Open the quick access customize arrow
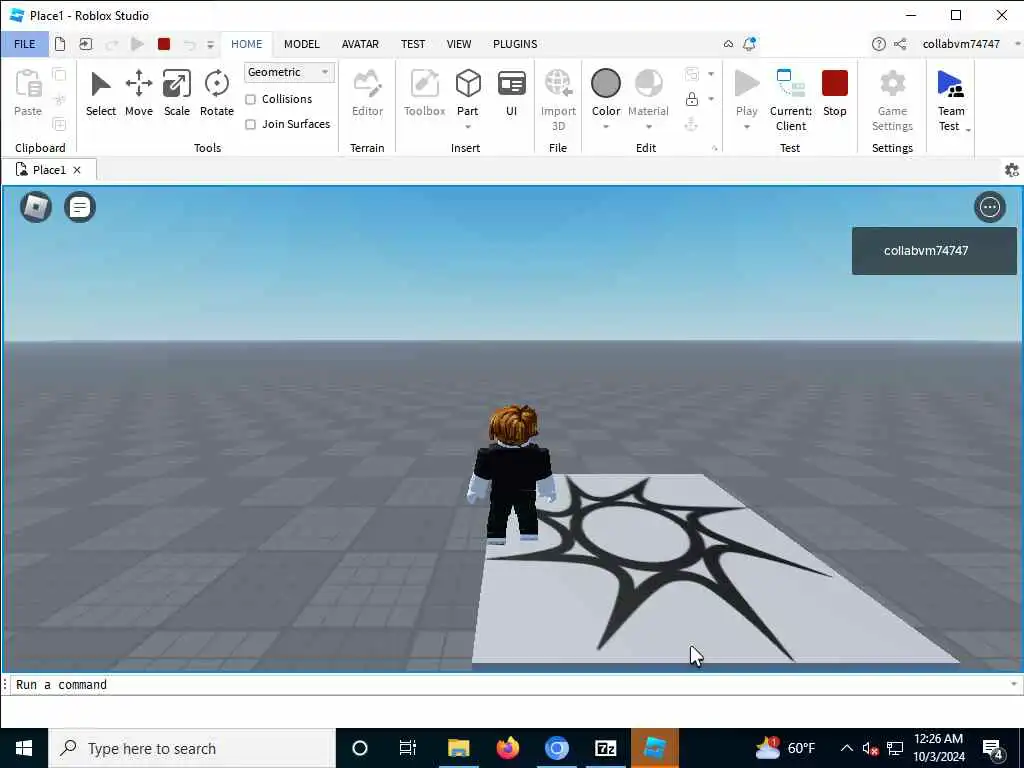Viewport: 1024px width, 768px height. pos(210,44)
